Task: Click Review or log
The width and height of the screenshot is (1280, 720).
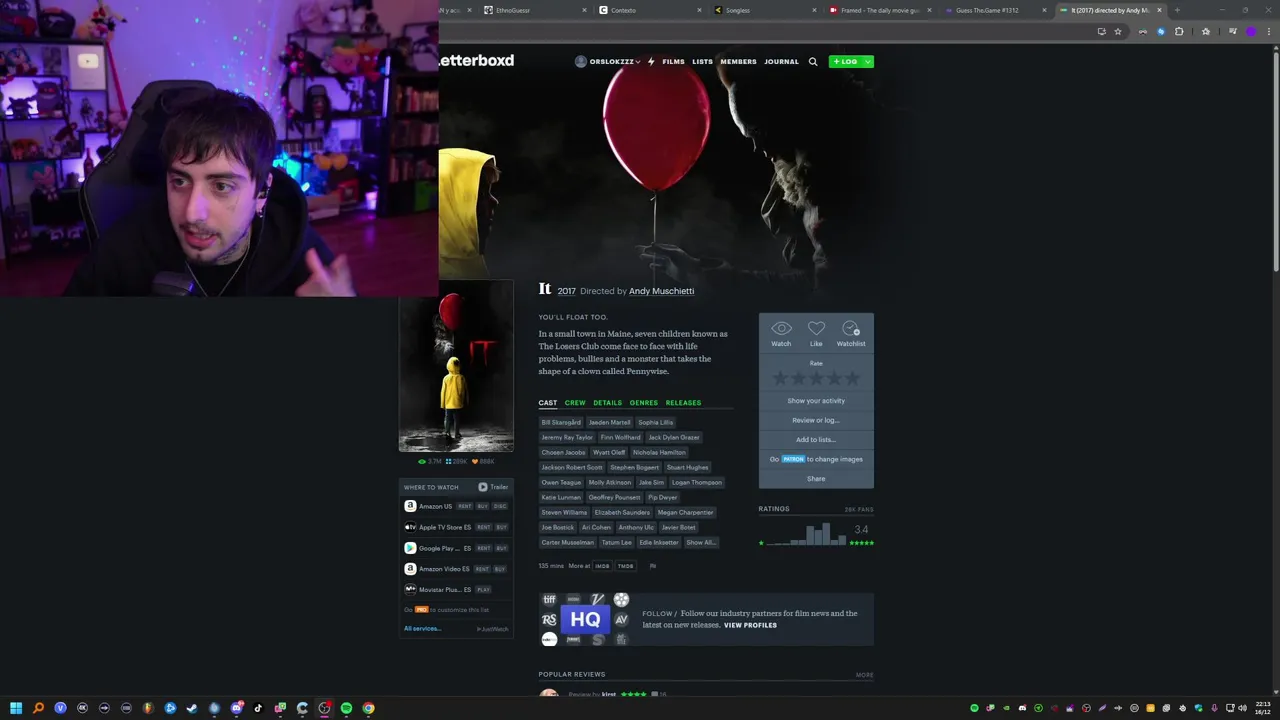Action: tap(816, 420)
